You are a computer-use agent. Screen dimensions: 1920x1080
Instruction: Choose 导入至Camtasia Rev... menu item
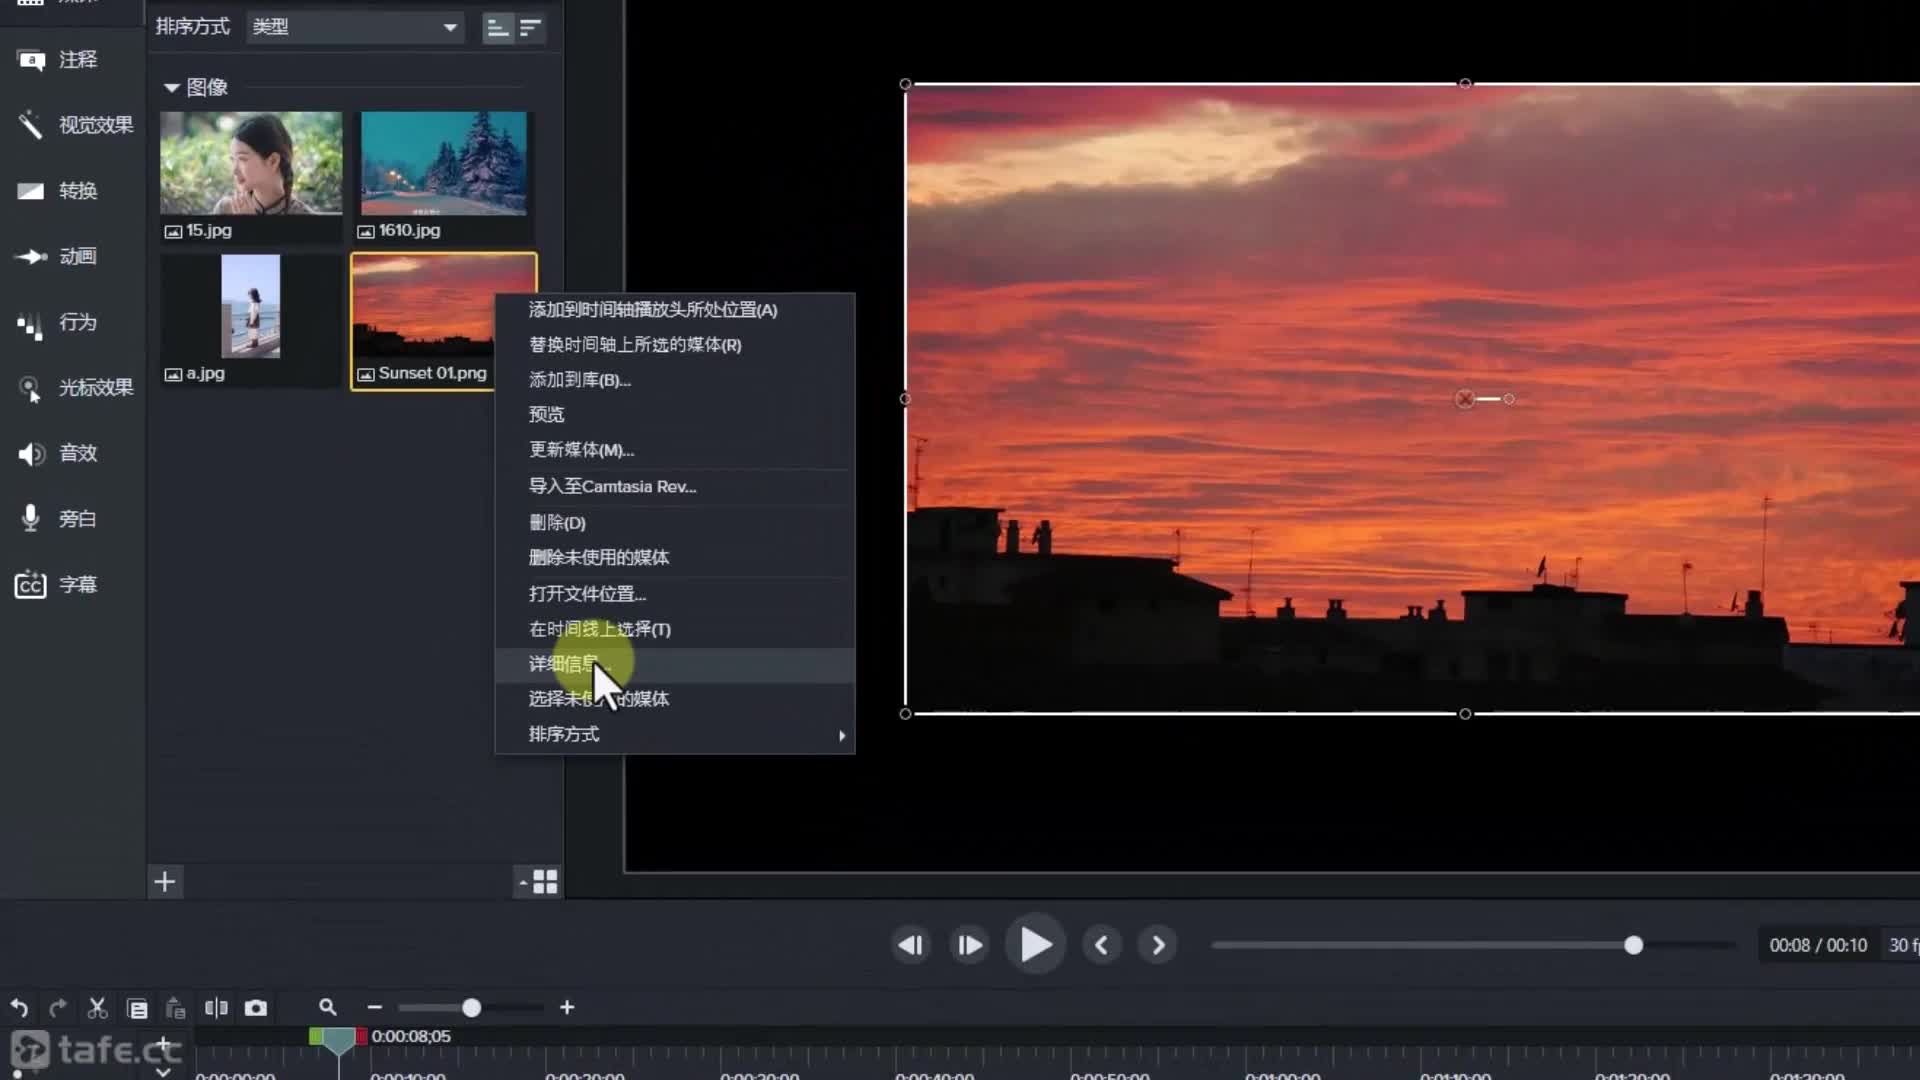coord(675,487)
